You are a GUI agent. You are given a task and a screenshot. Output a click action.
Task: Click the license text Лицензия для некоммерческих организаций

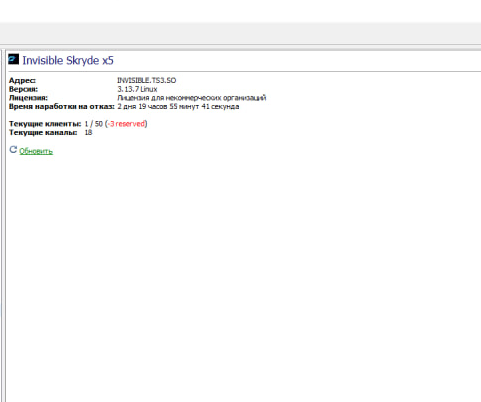pyautogui.click(x=192, y=98)
